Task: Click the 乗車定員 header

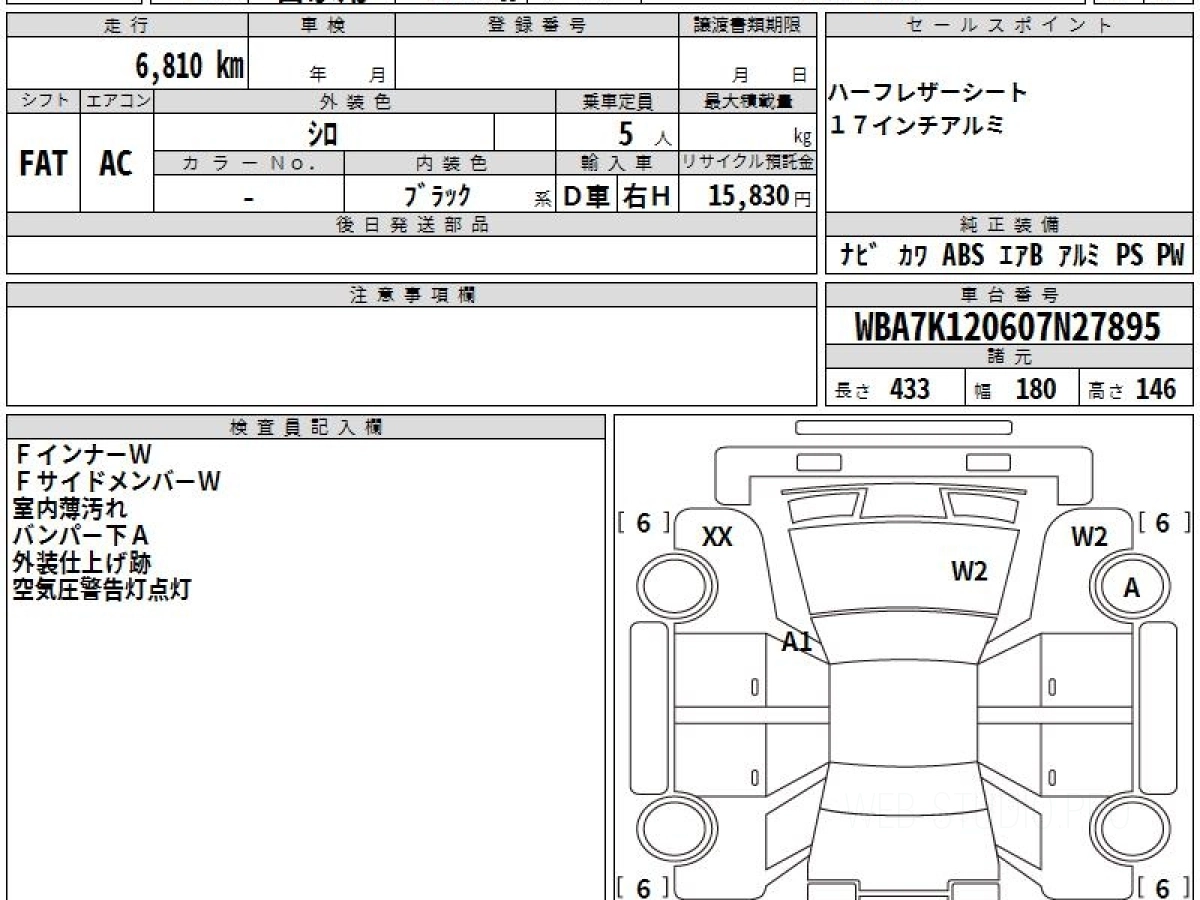Action: 617,101
